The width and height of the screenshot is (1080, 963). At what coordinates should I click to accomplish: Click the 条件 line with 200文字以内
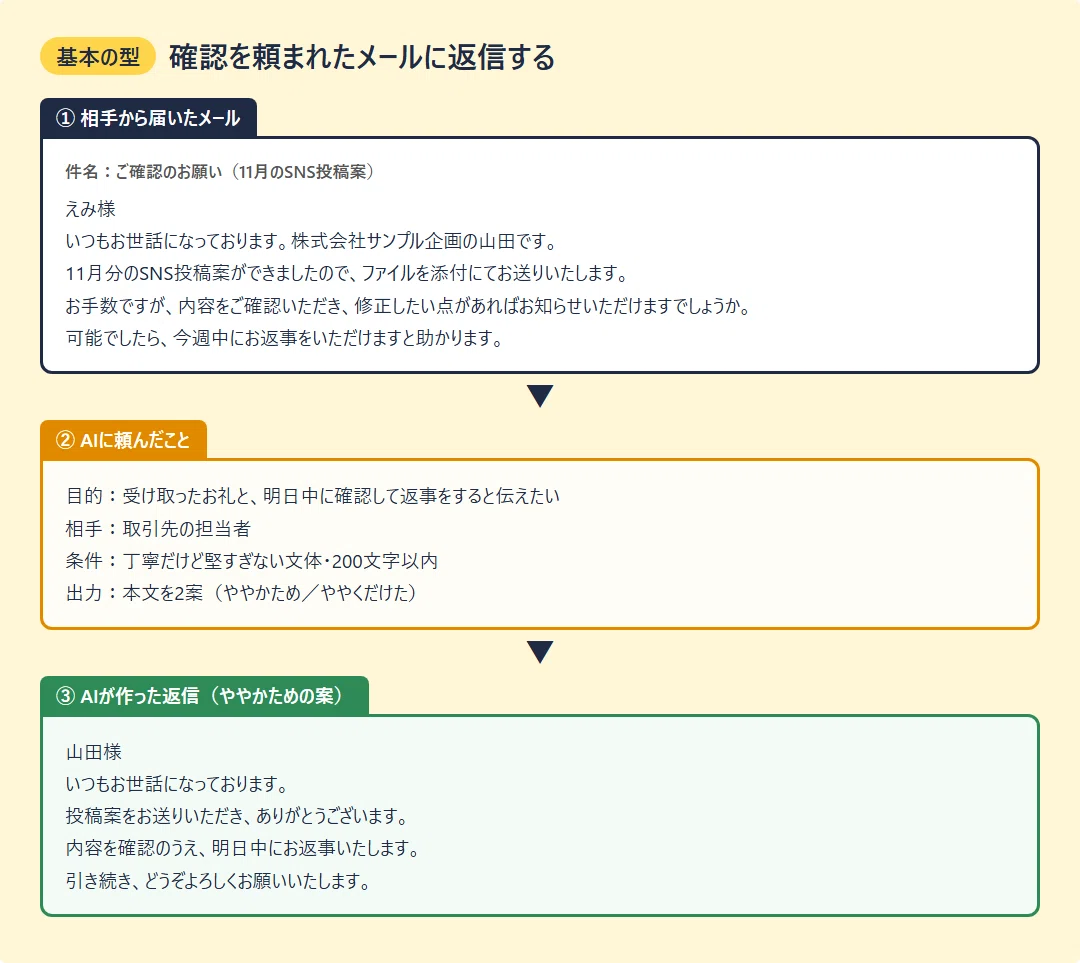[x=252, y=561]
